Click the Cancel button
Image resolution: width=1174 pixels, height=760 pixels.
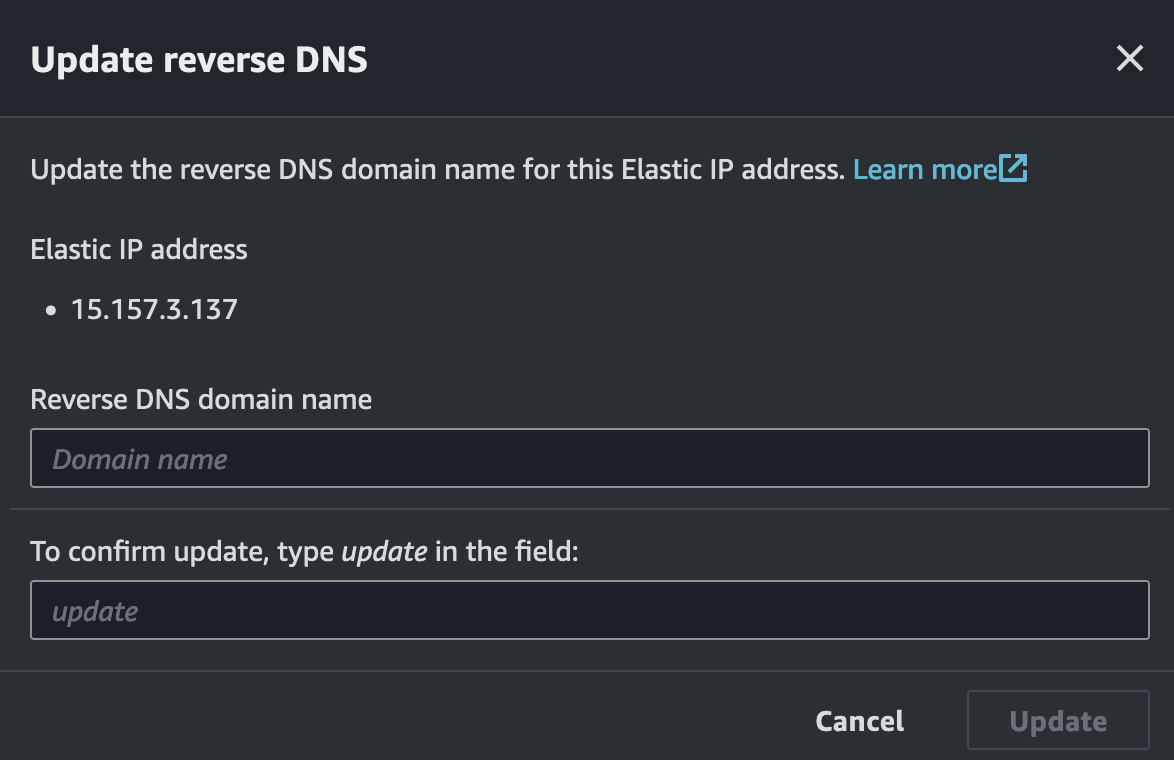[x=858, y=720]
